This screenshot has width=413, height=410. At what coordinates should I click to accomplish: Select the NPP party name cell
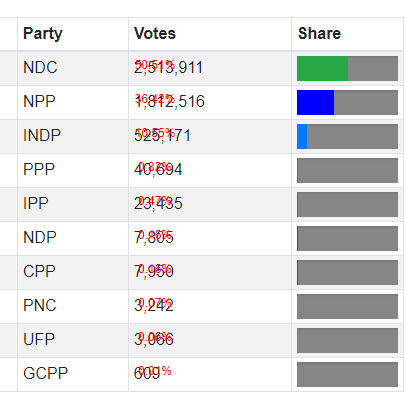tap(73, 102)
